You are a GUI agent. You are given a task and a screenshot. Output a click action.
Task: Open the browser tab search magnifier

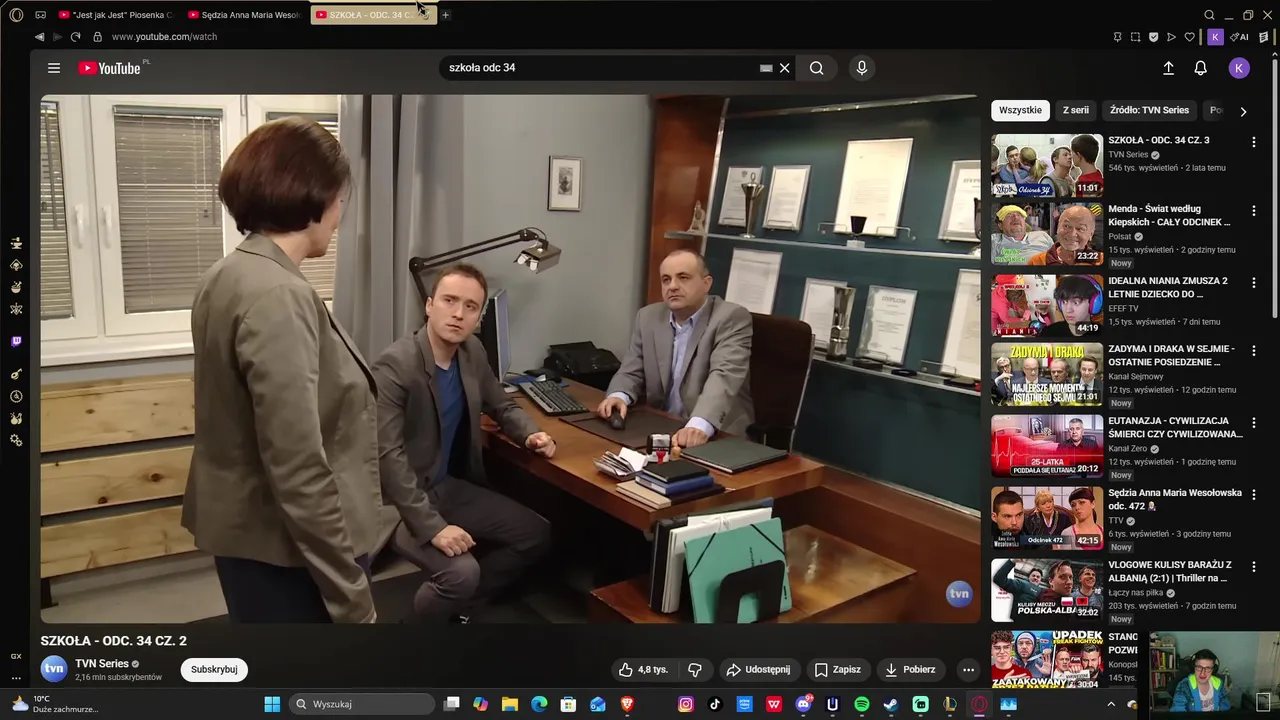(1209, 15)
